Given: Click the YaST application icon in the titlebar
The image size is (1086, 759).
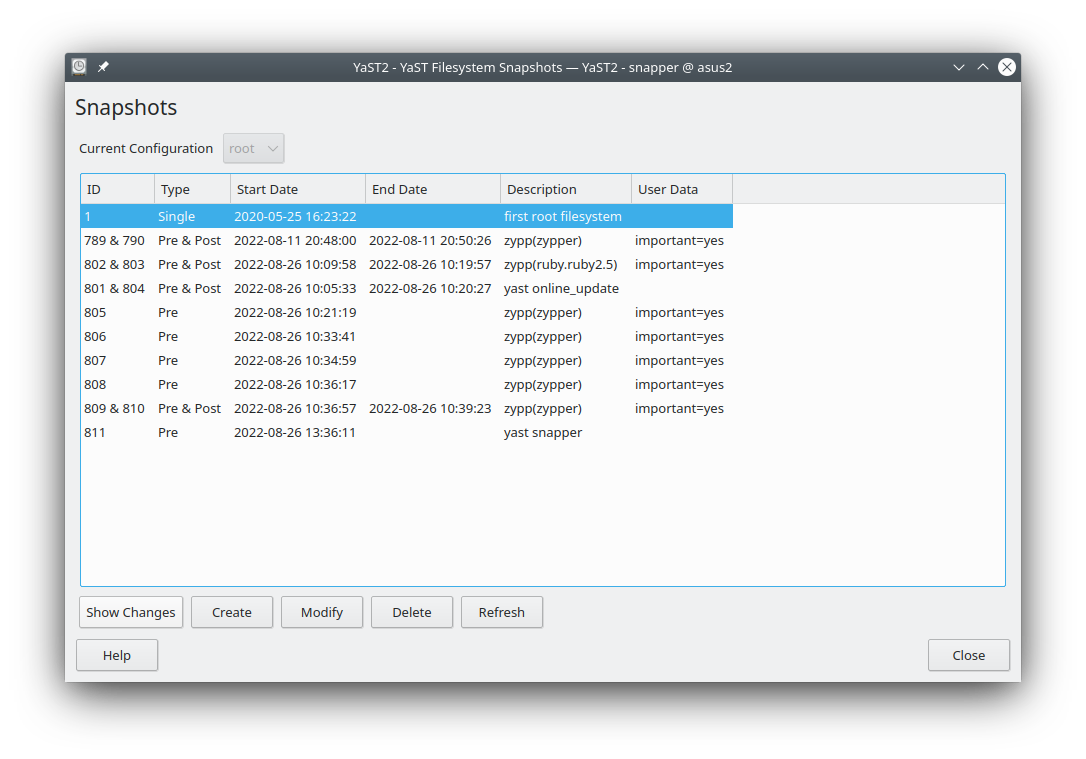Looking at the screenshot, I should point(78,66).
